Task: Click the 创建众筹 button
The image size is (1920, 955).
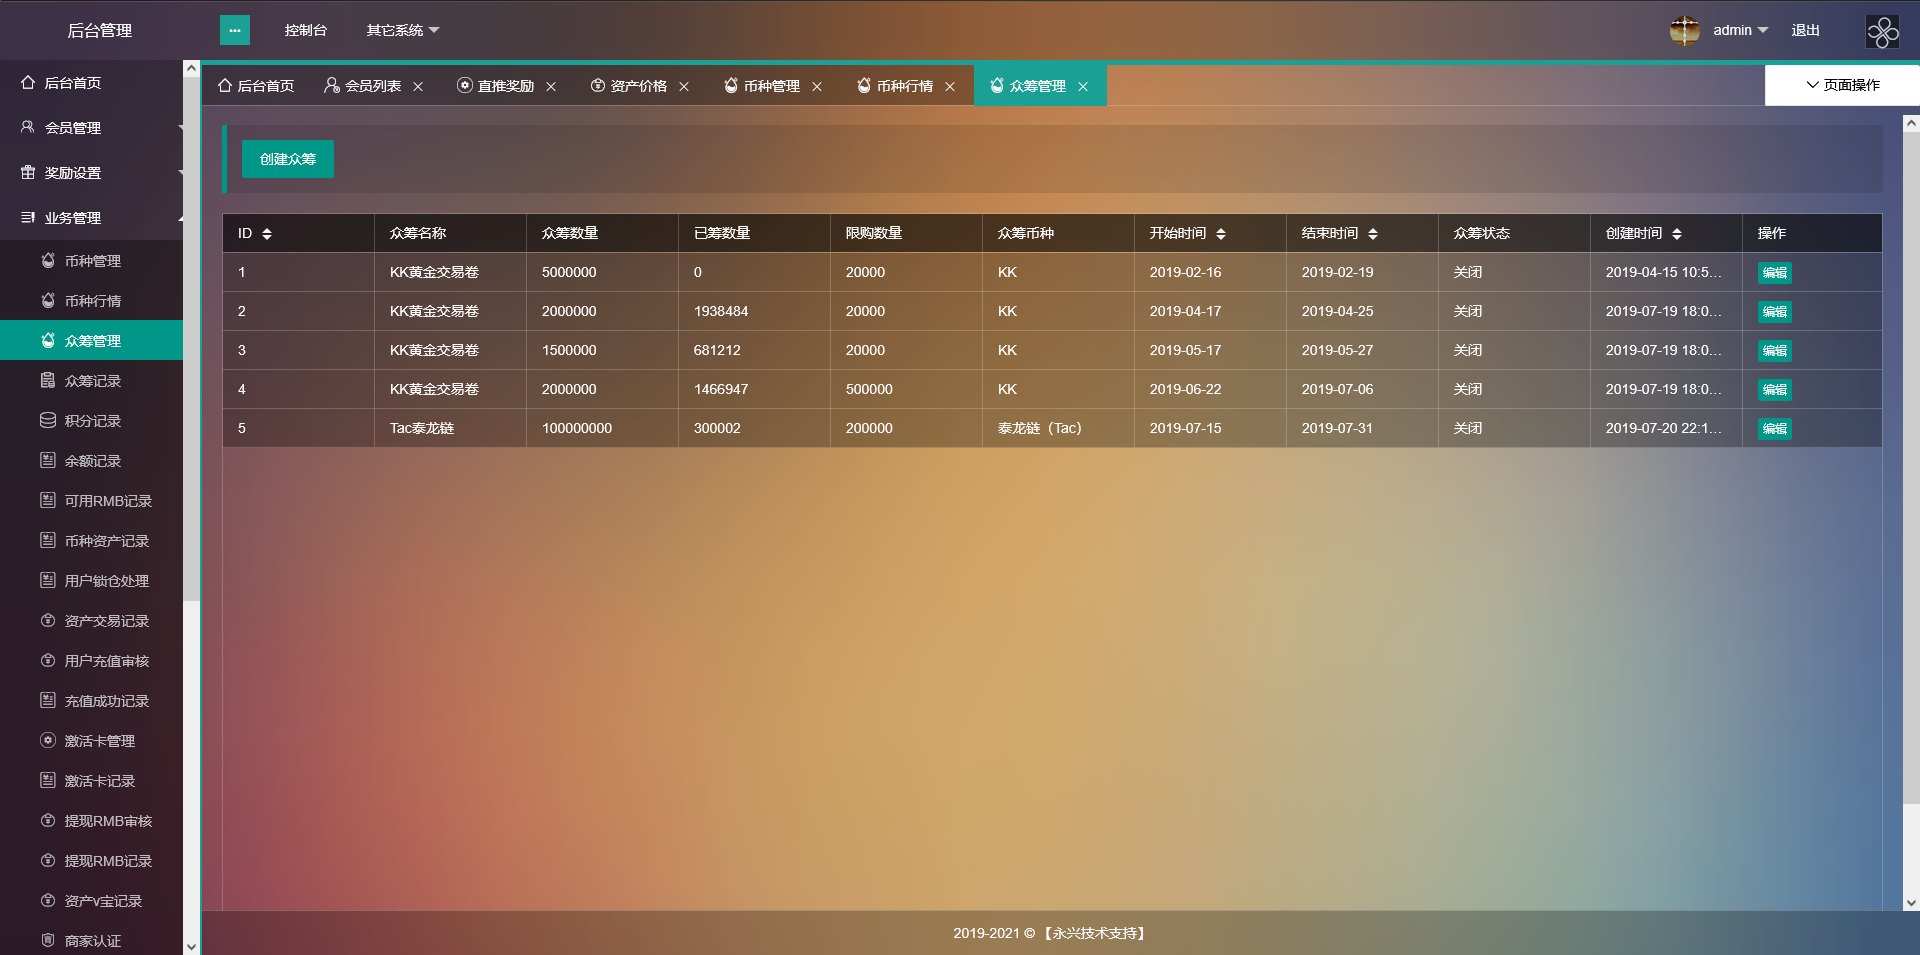Action: point(288,159)
